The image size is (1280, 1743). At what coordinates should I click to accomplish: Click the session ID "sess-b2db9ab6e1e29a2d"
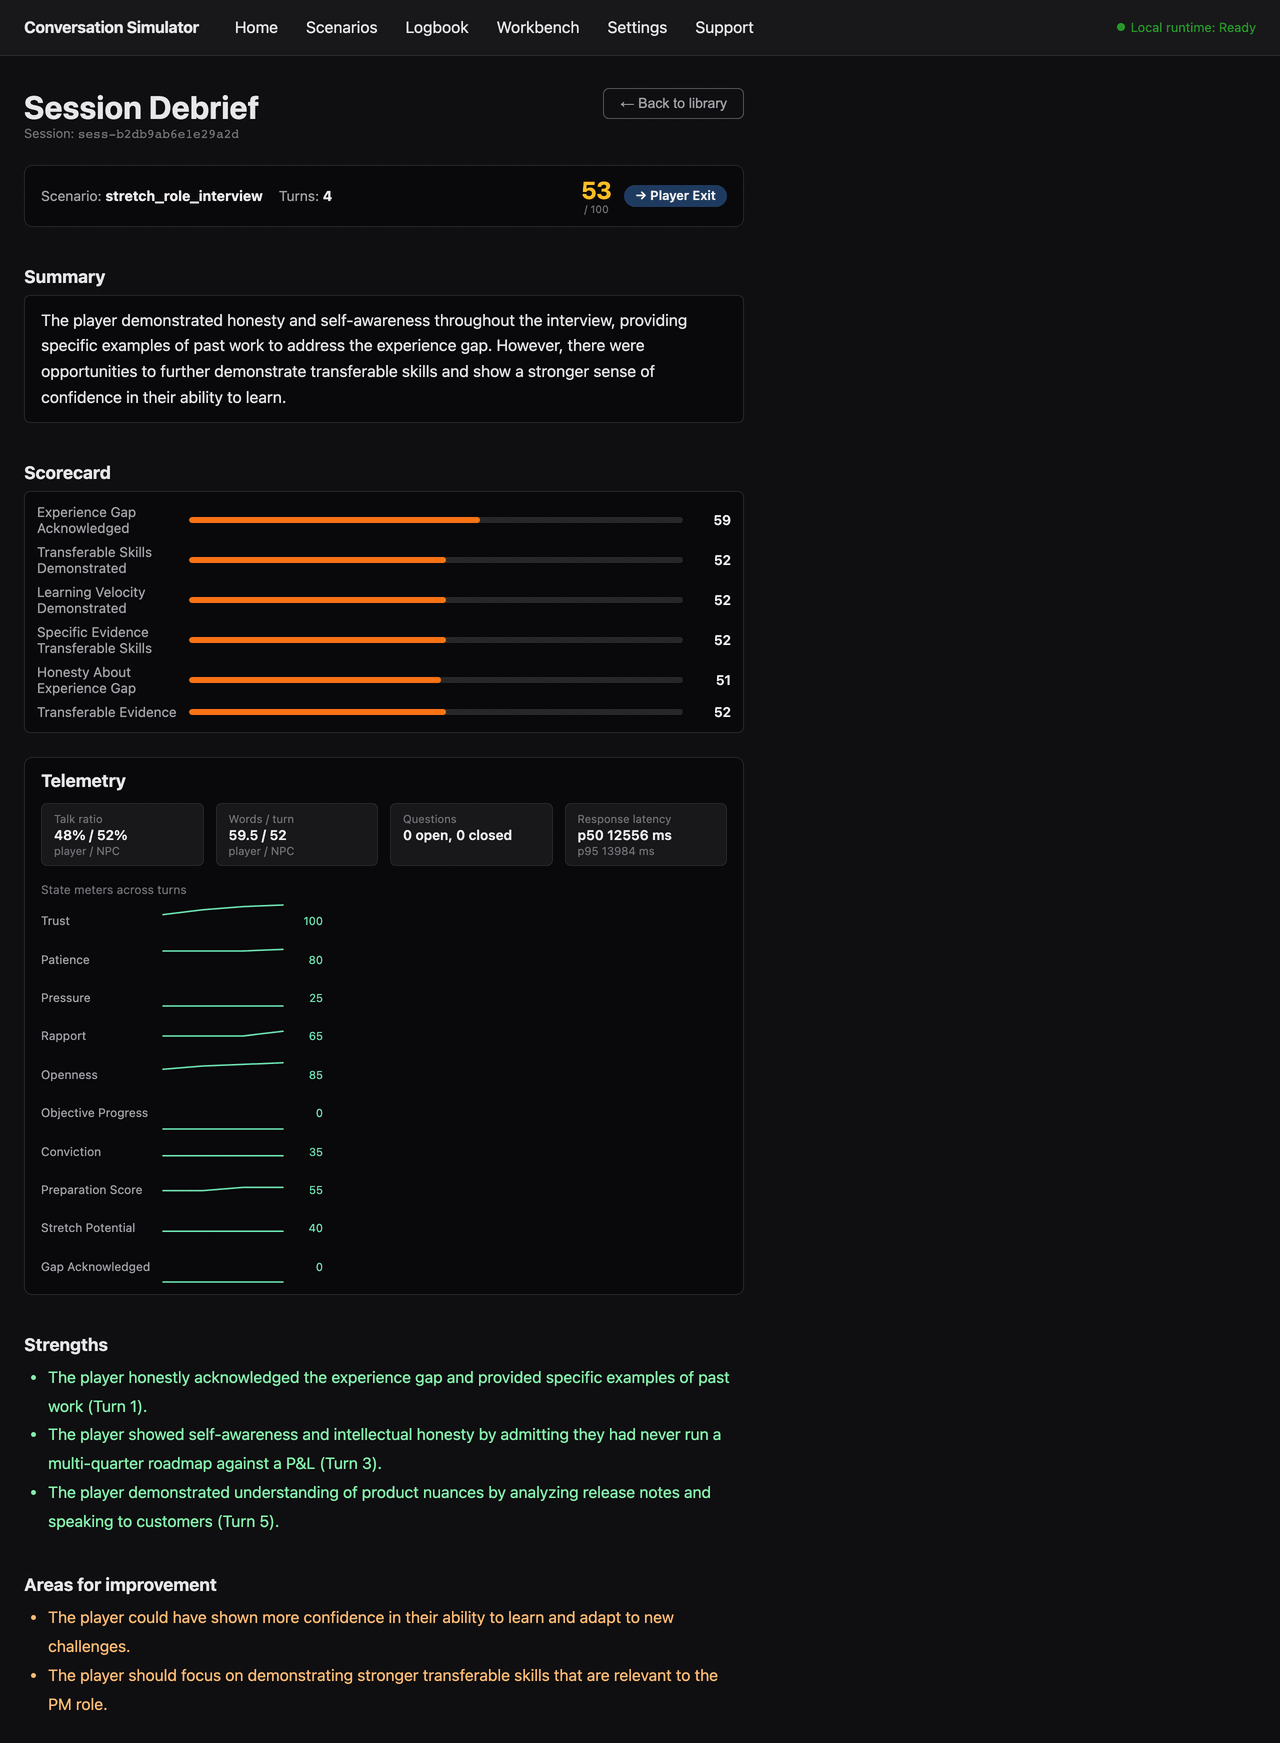click(158, 134)
